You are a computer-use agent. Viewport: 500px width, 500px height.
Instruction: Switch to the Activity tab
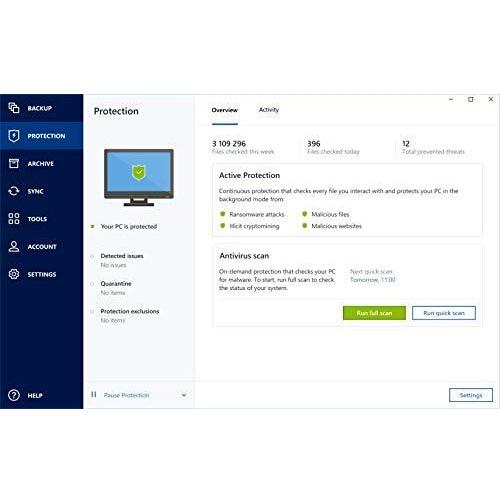click(x=269, y=110)
